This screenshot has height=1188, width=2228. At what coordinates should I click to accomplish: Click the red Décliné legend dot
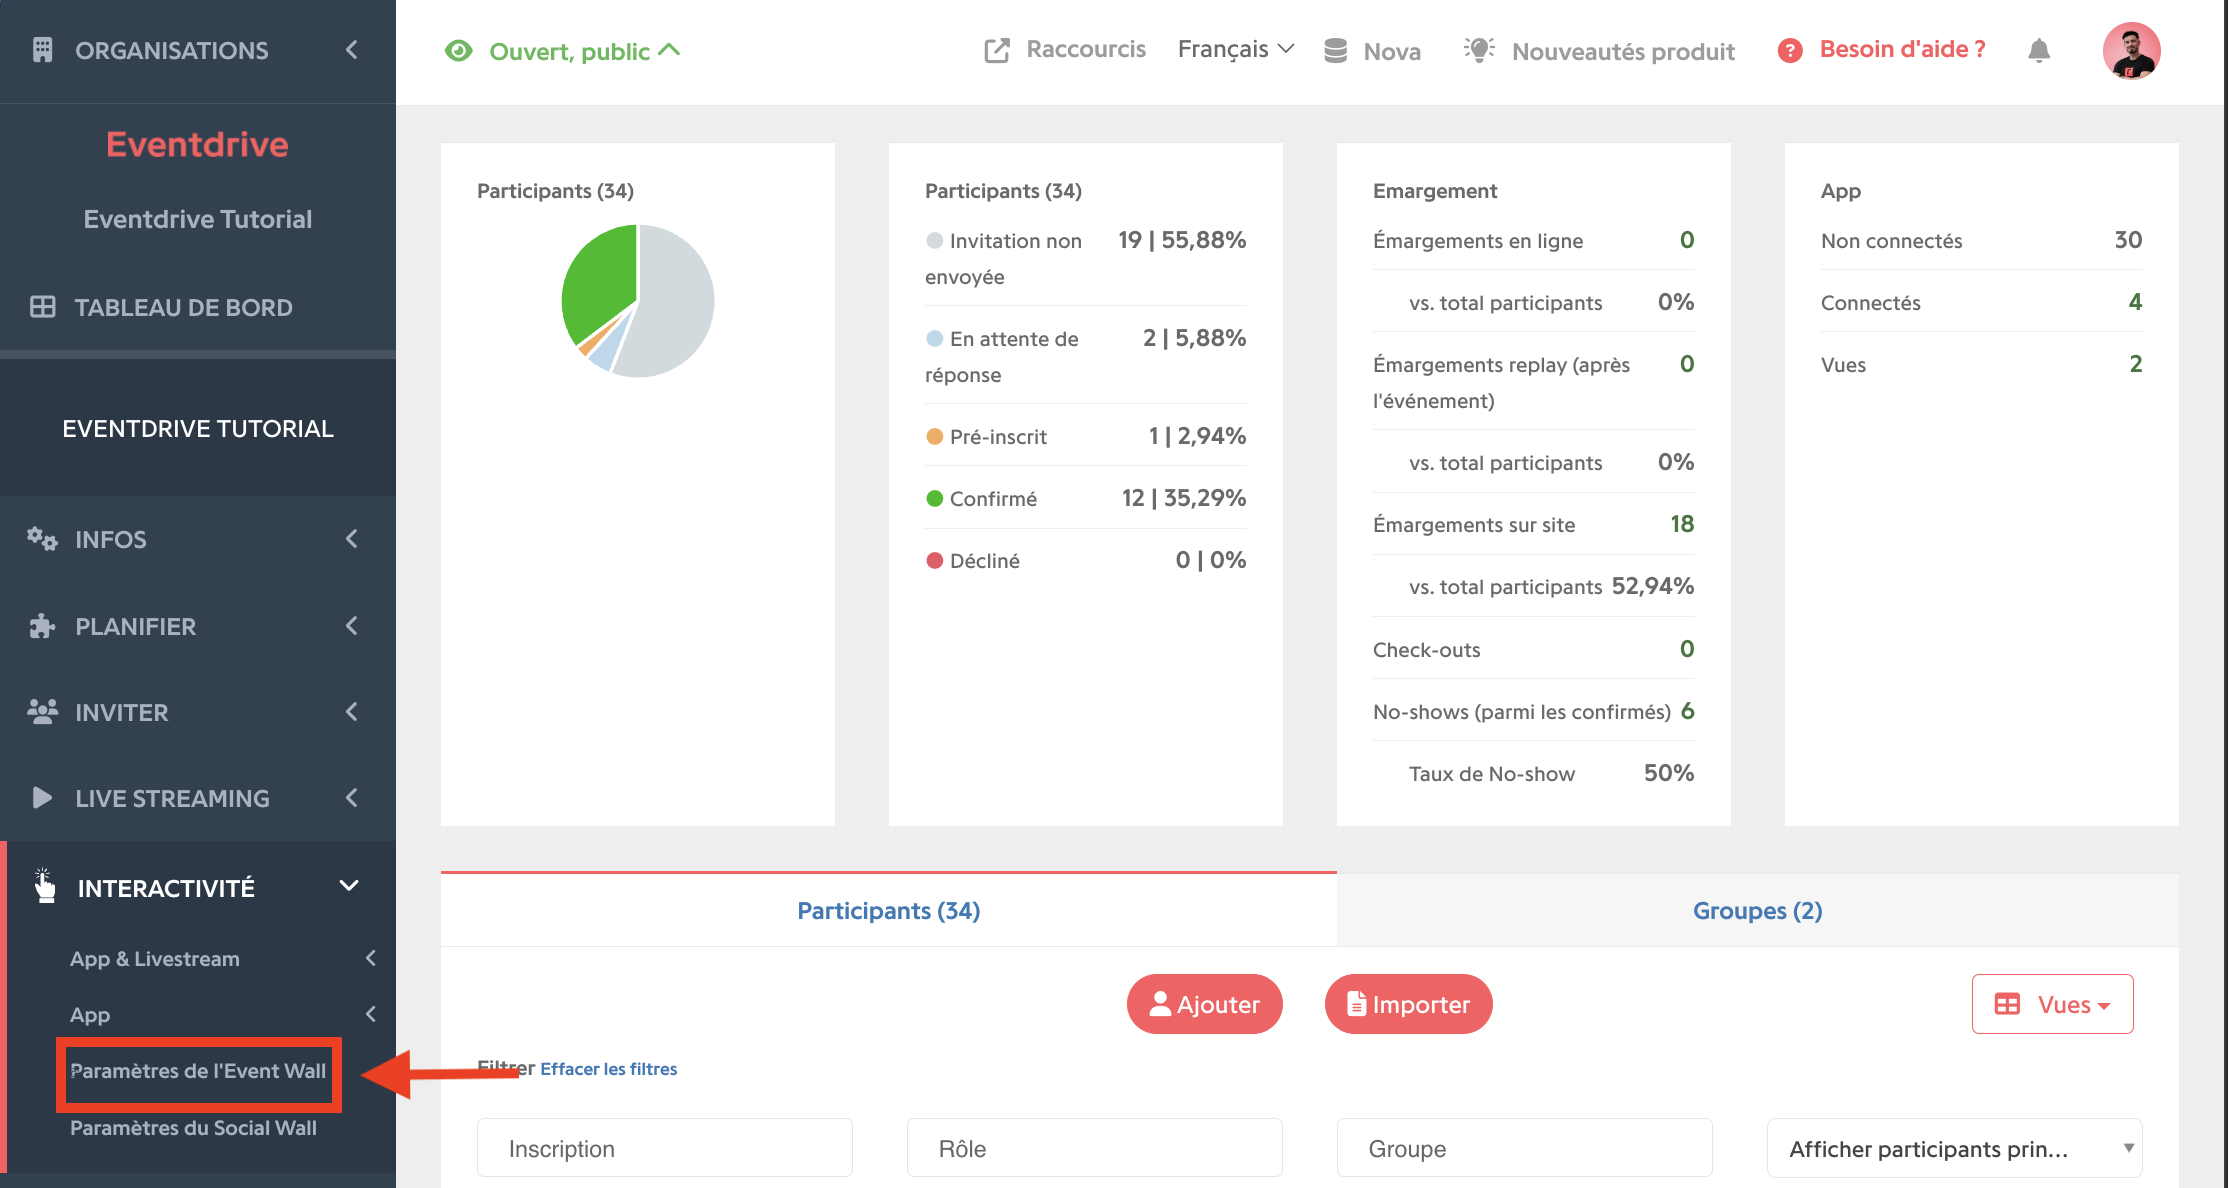pyautogui.click(x=935, y=560)
